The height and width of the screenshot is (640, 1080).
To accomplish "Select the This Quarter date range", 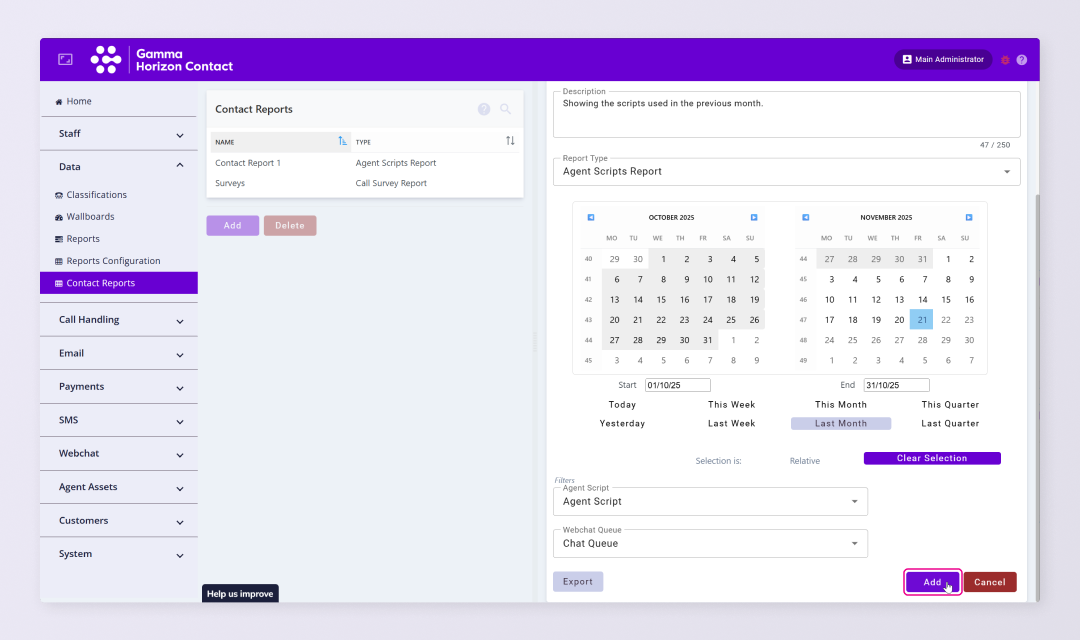I will (950, 405).
